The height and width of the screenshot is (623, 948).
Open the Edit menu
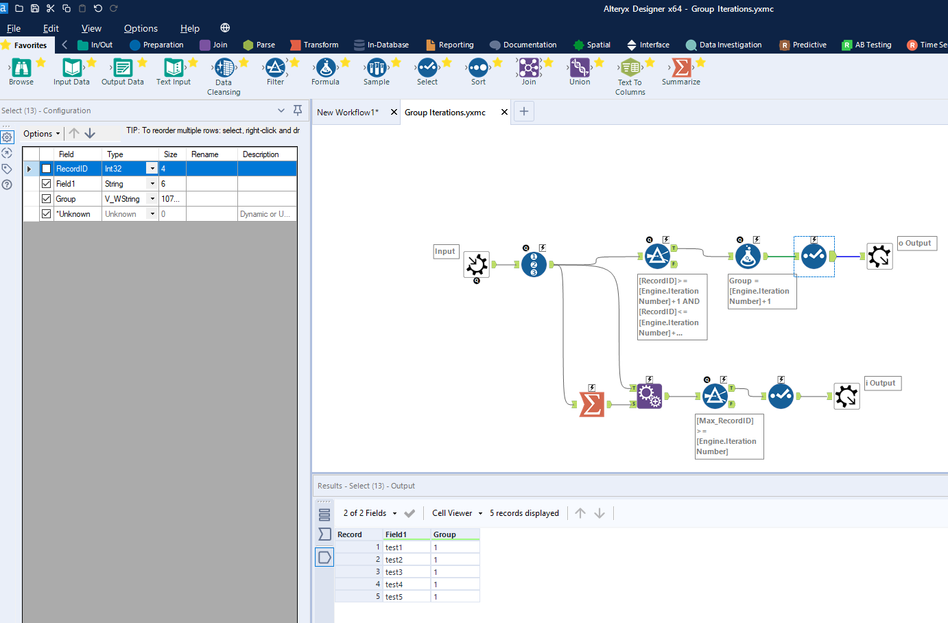point(51,28)
